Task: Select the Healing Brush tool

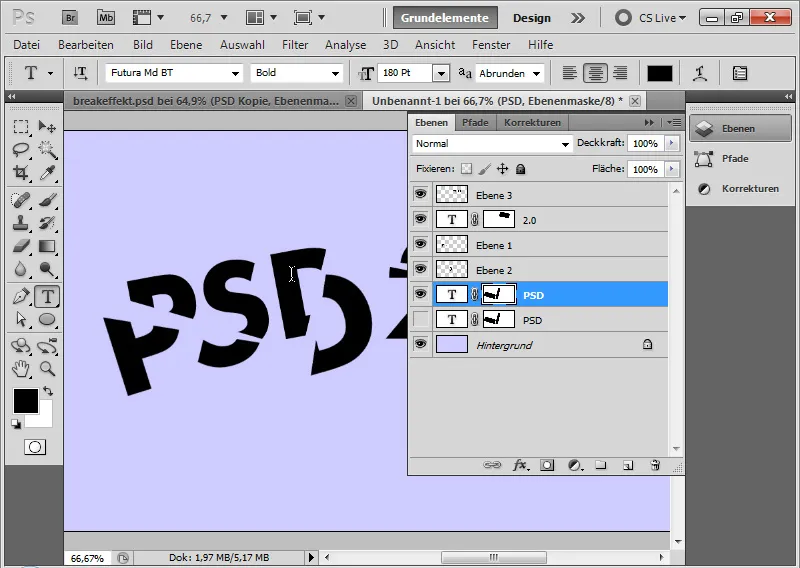Action: coord(20,200)
